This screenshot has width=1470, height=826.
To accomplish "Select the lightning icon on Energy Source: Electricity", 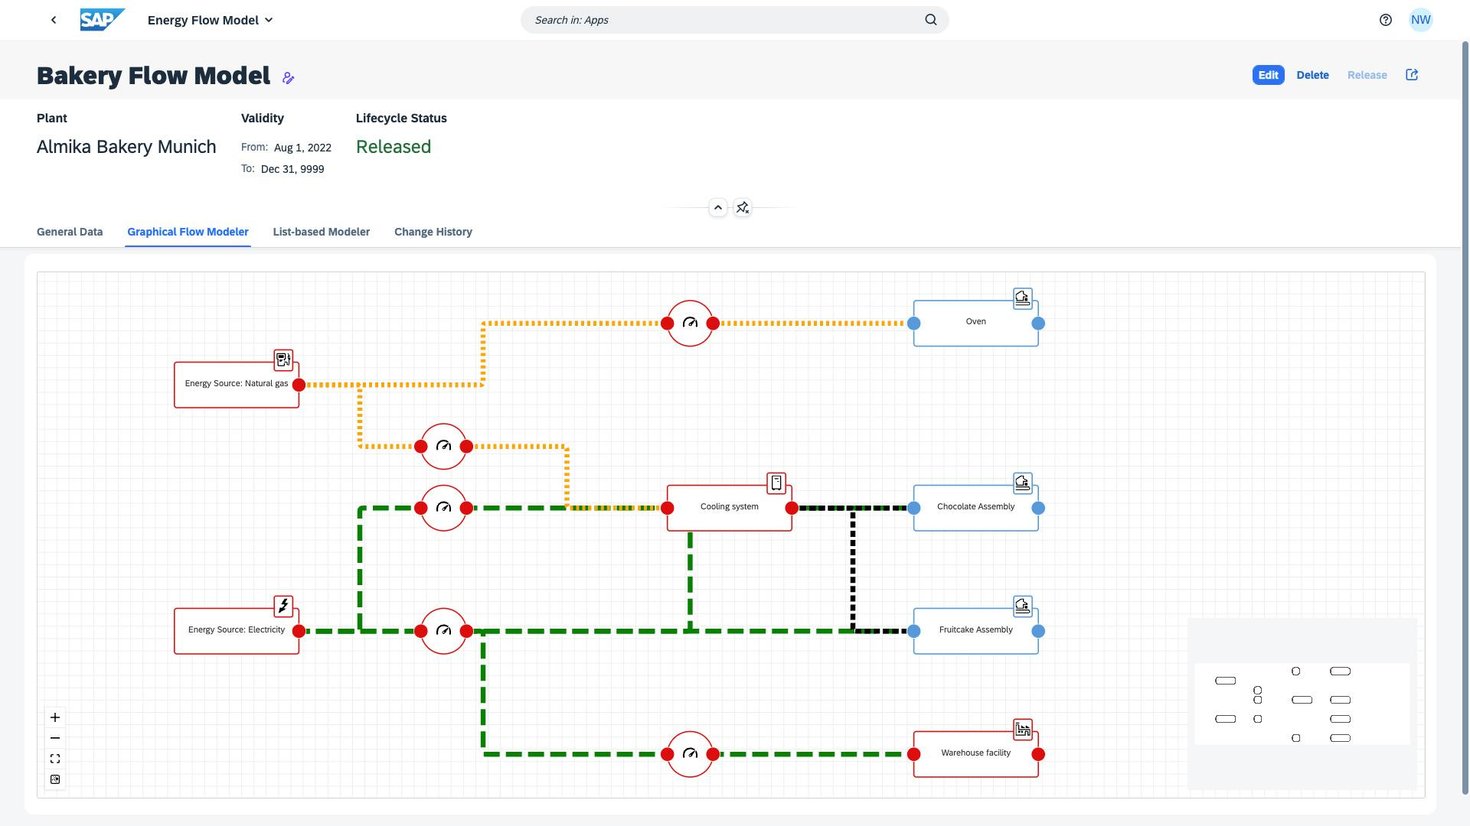I will [283, 605].
